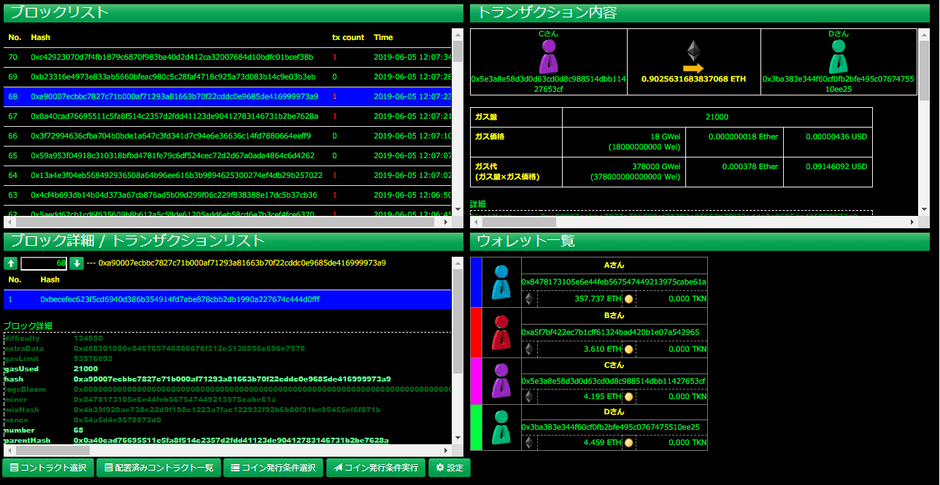Click block list vertical scrollbar

point(457,122)
